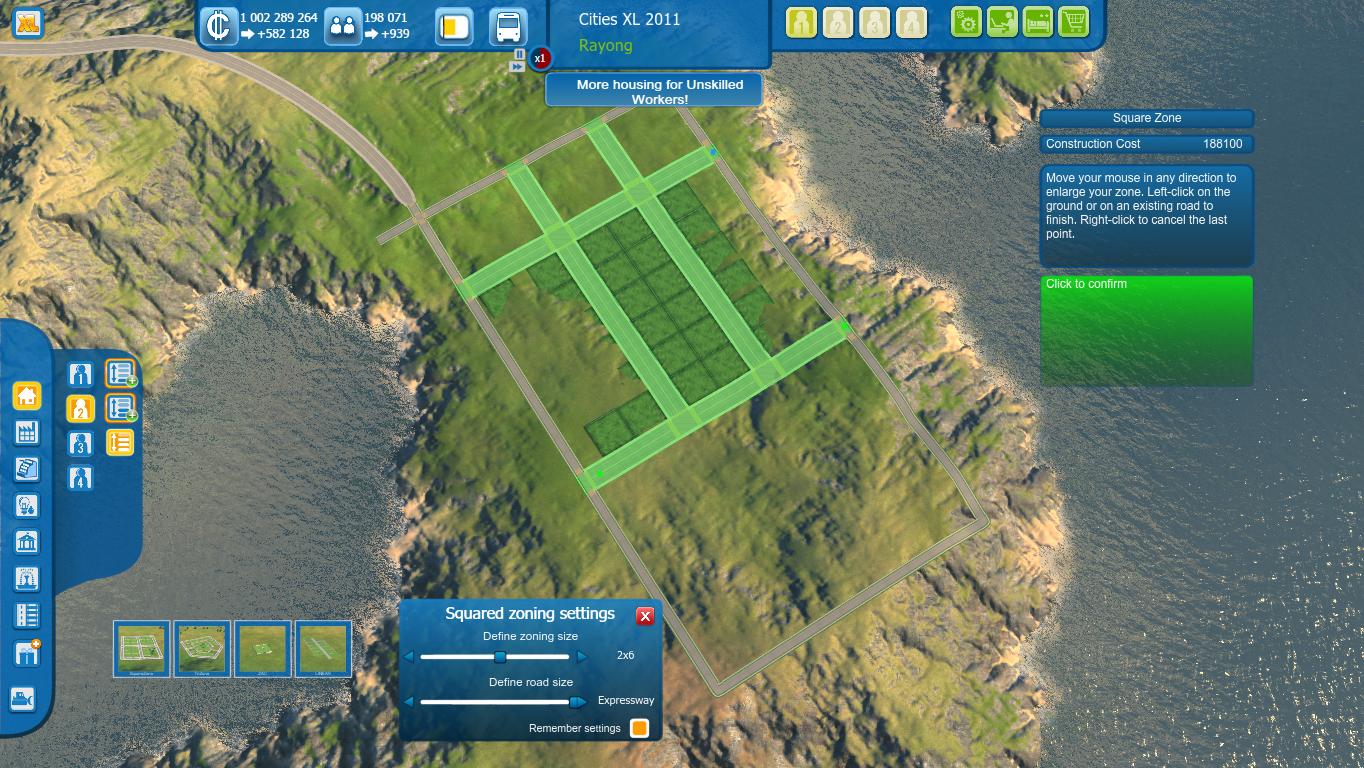The height and width of the screenshot is (768, 1364).
Task: Select the Executives status icon (3)
Action: click(x=875, y=22)
